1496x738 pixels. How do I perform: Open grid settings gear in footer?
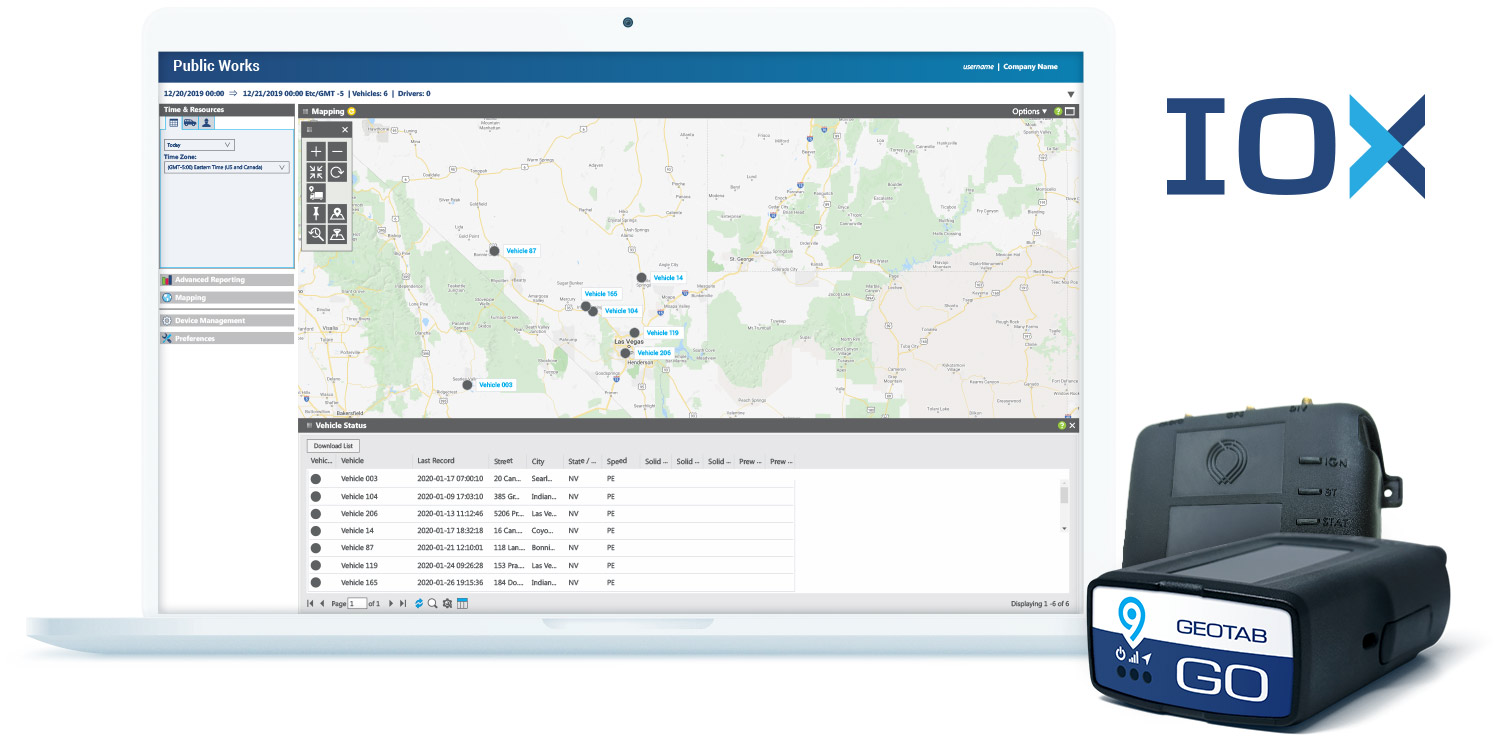click(x=447, y=604)
